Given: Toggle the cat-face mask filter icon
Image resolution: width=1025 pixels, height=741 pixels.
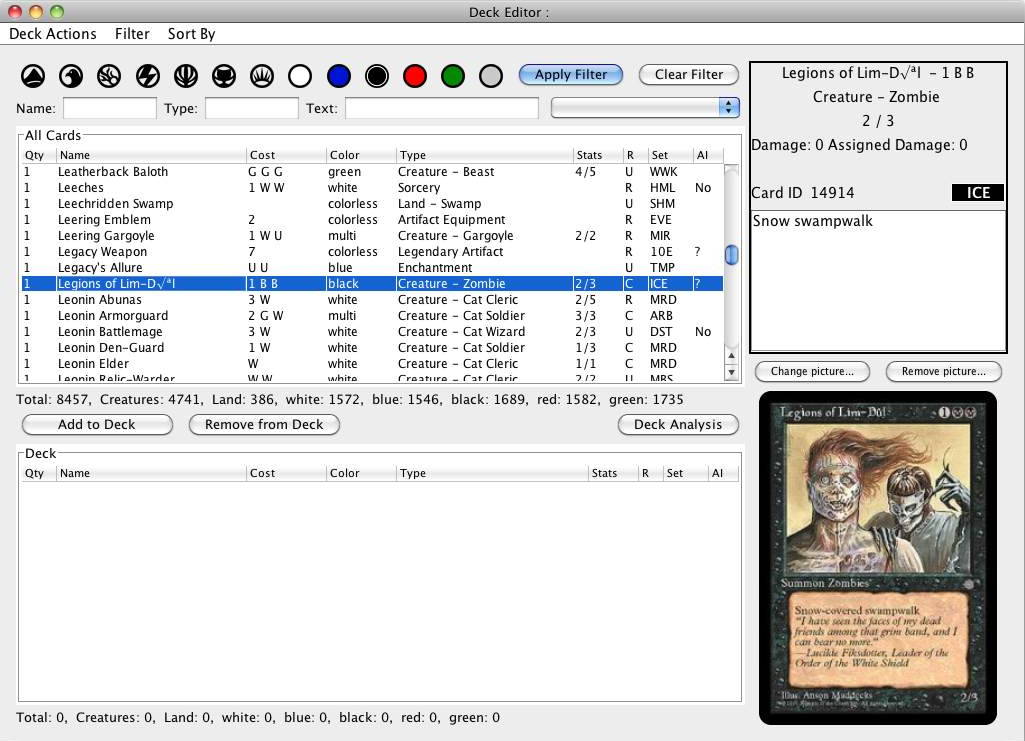Looking at the screenshot, I should (223, 76).
